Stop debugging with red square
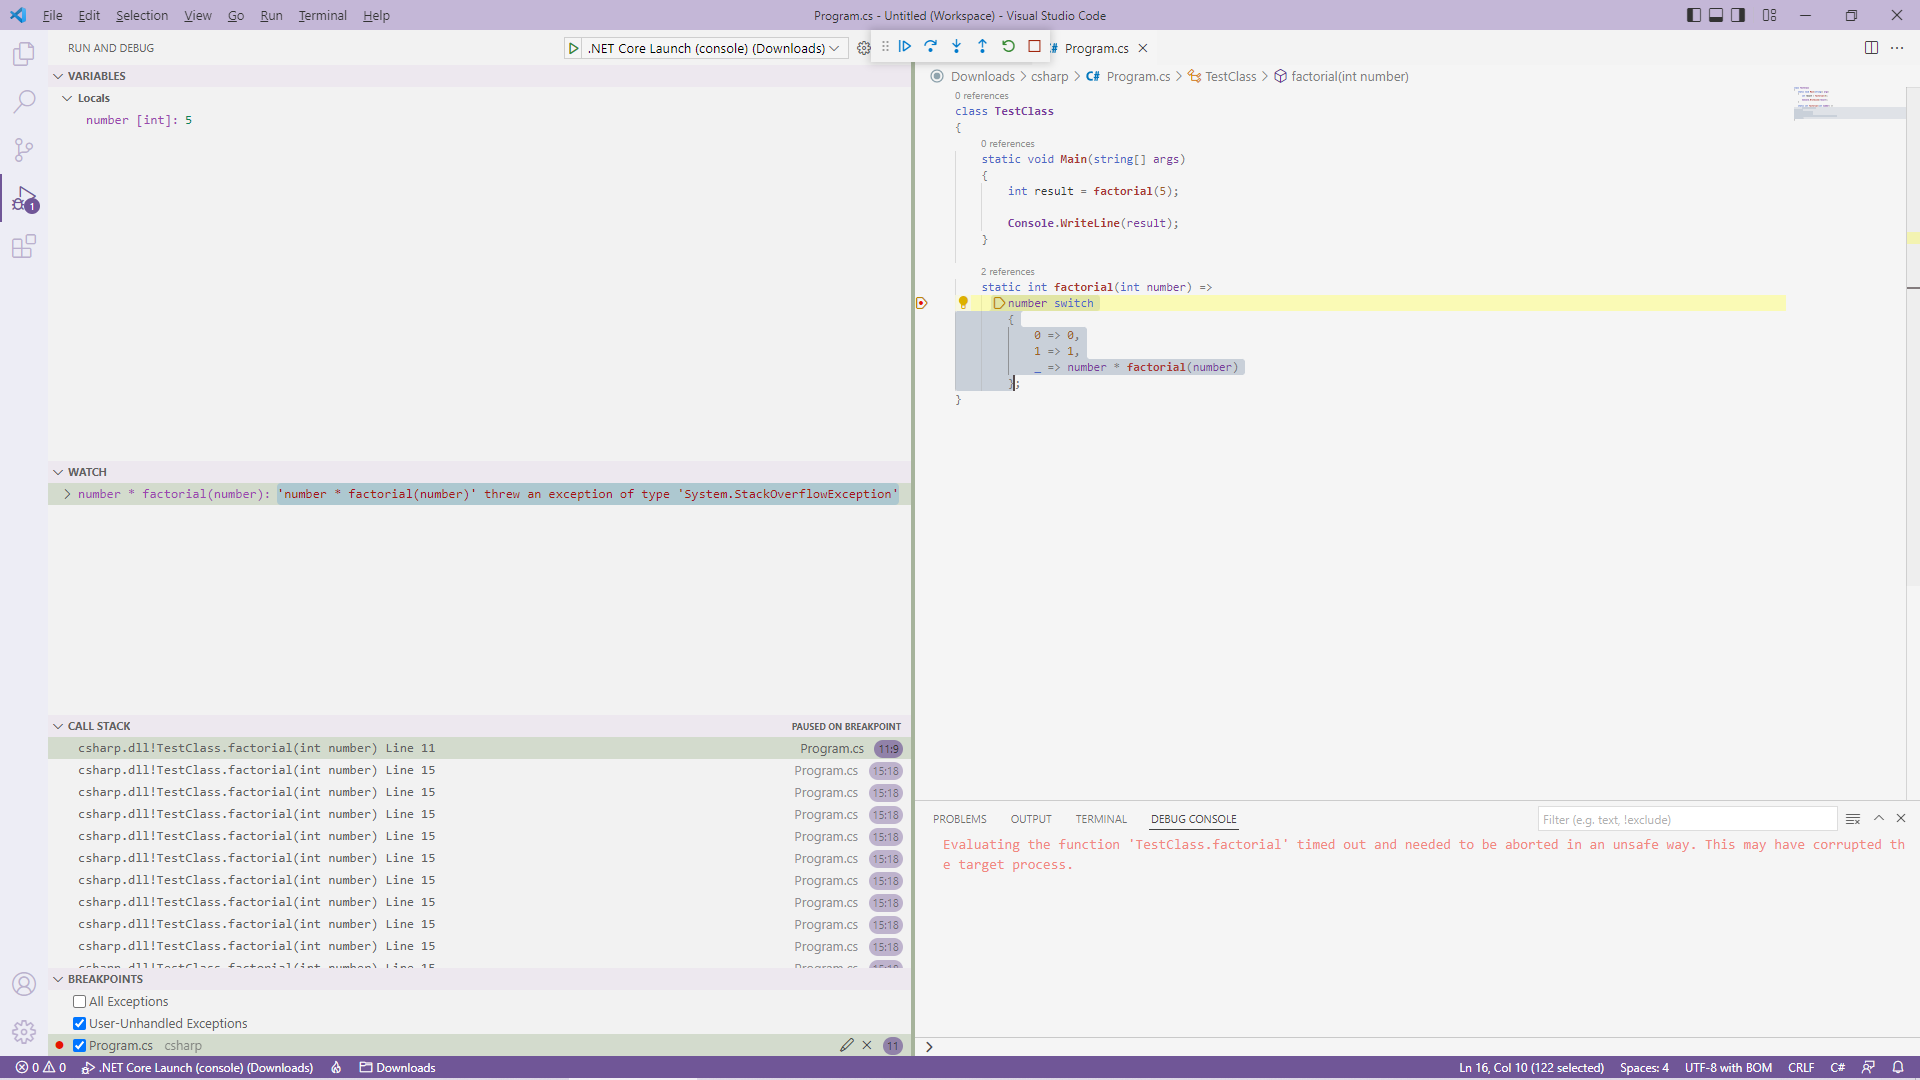The width and height of the screenshot is (1920, 1080). 1034,46
